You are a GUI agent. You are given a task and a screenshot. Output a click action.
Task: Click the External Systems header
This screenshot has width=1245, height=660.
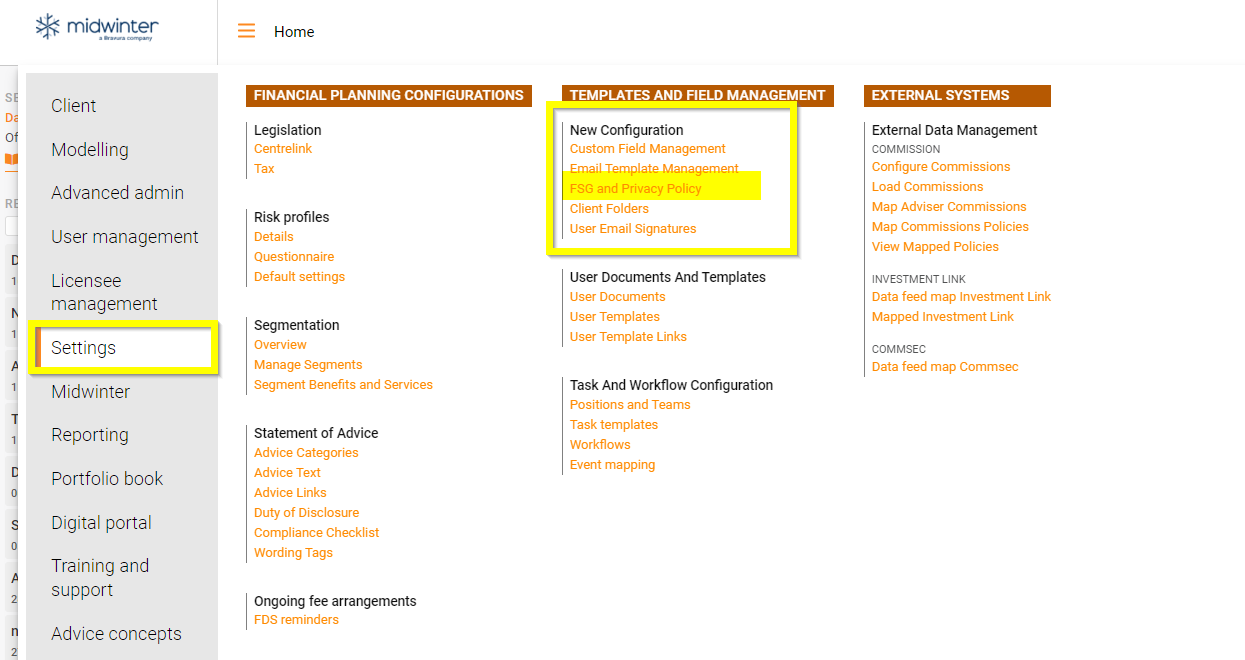[x=958, y=95]
